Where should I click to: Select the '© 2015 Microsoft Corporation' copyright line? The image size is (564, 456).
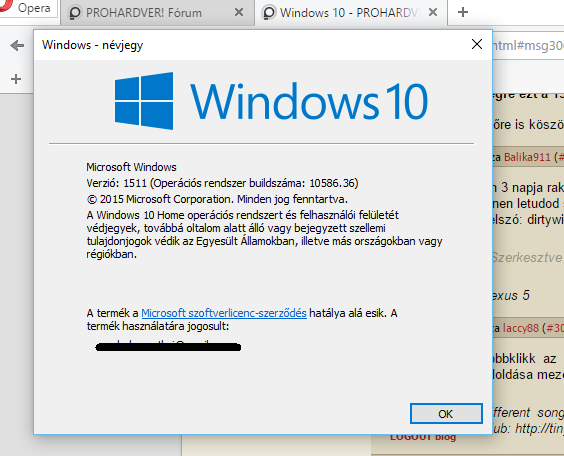[x=217, y=199]
